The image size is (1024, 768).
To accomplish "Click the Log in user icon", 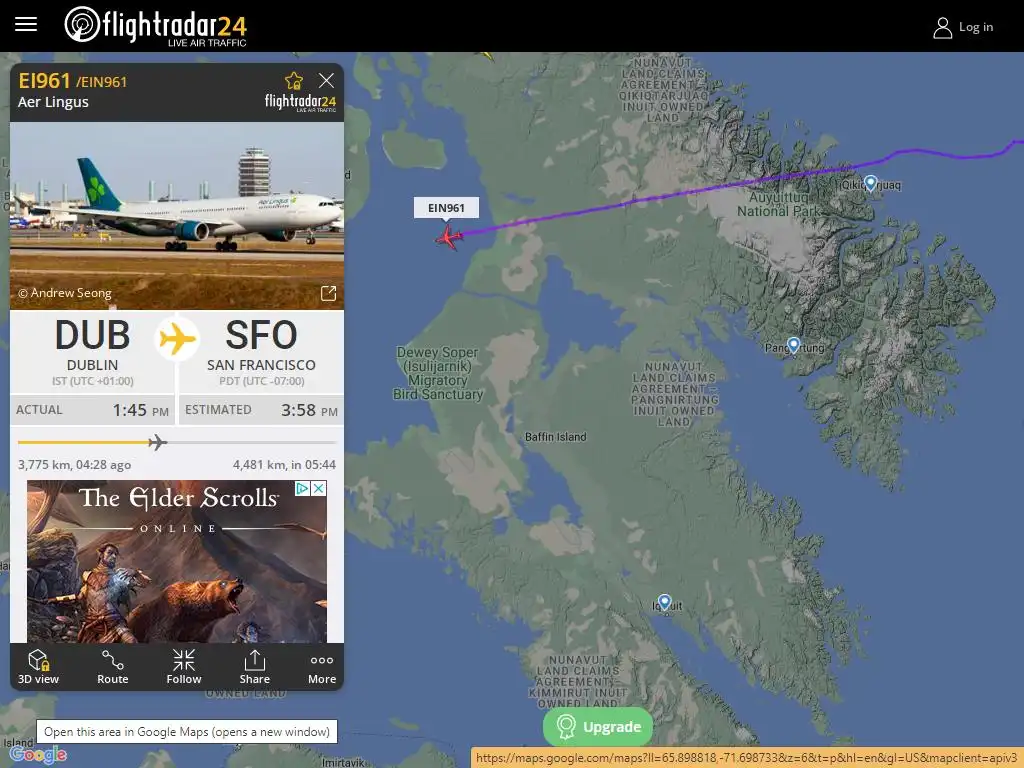I will pos(942,27).
